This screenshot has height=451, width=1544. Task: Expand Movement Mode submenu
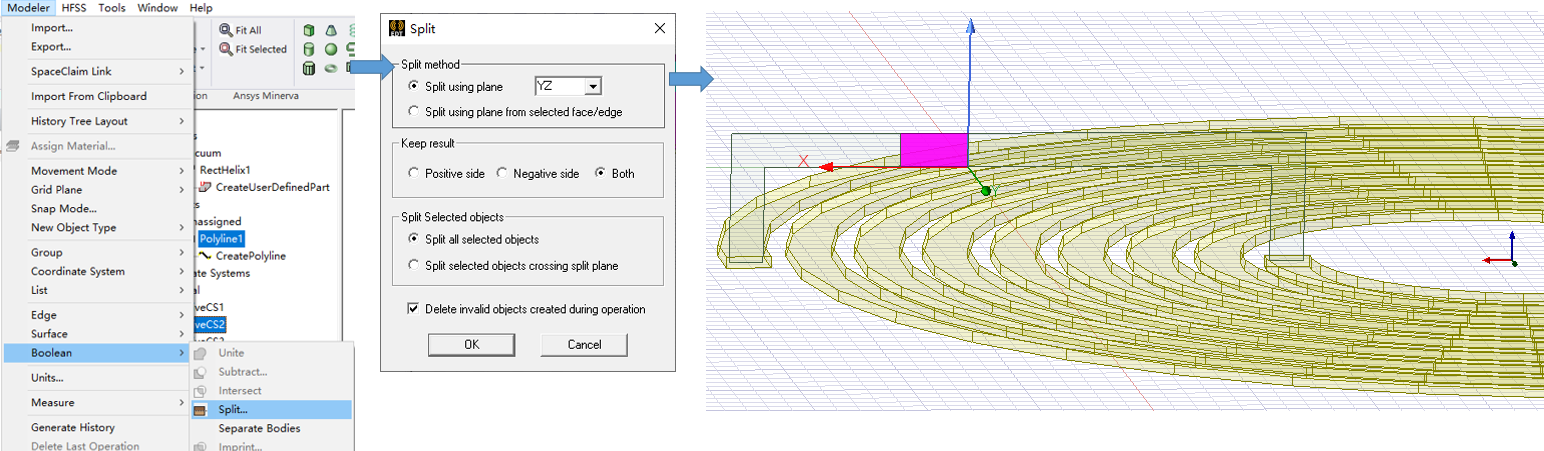coord(97,171)
